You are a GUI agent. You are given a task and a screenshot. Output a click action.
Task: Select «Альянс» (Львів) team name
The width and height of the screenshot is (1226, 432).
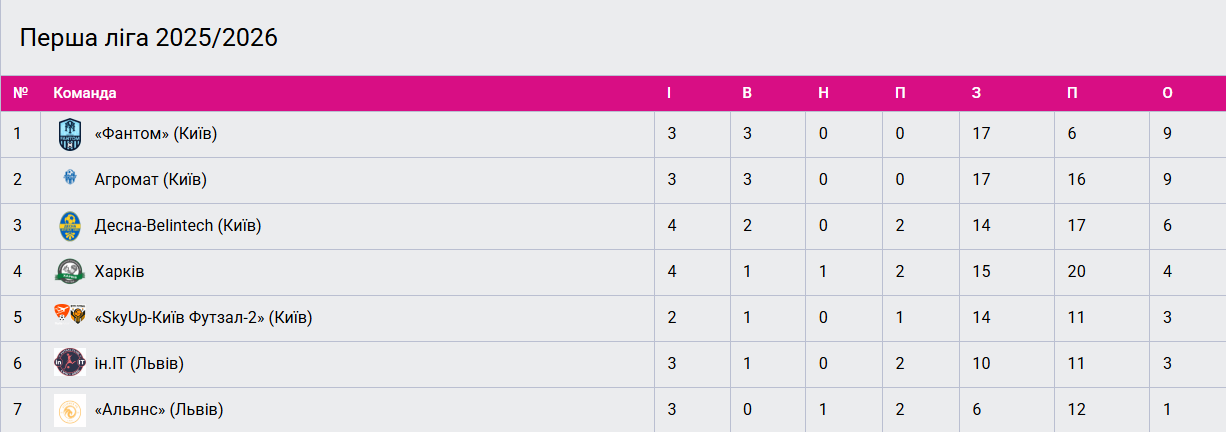(158, 410)
